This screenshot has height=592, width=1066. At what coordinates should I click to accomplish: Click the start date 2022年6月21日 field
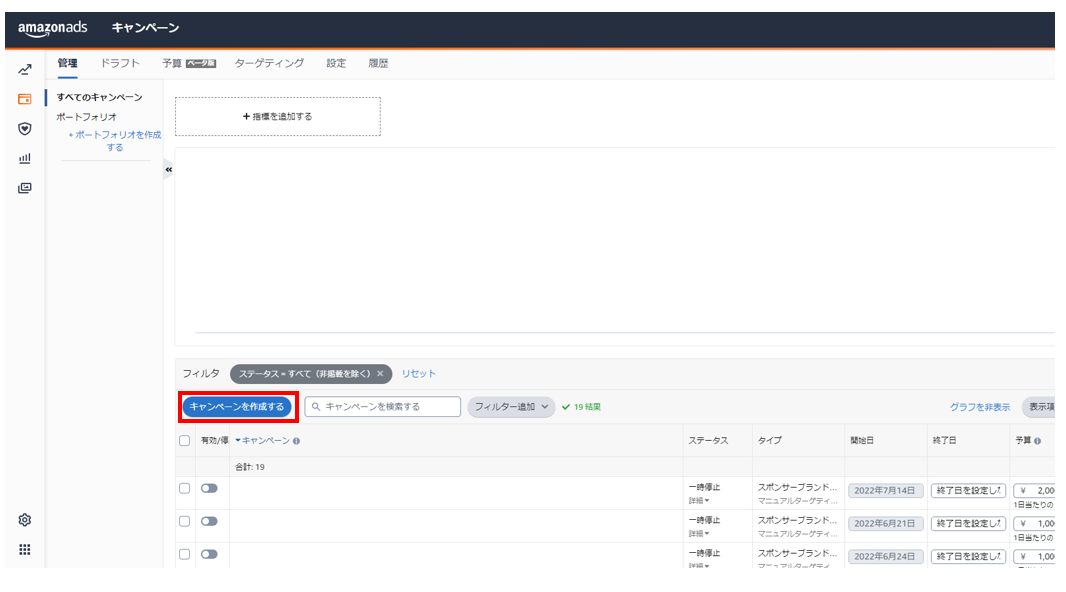click(885, 523)
